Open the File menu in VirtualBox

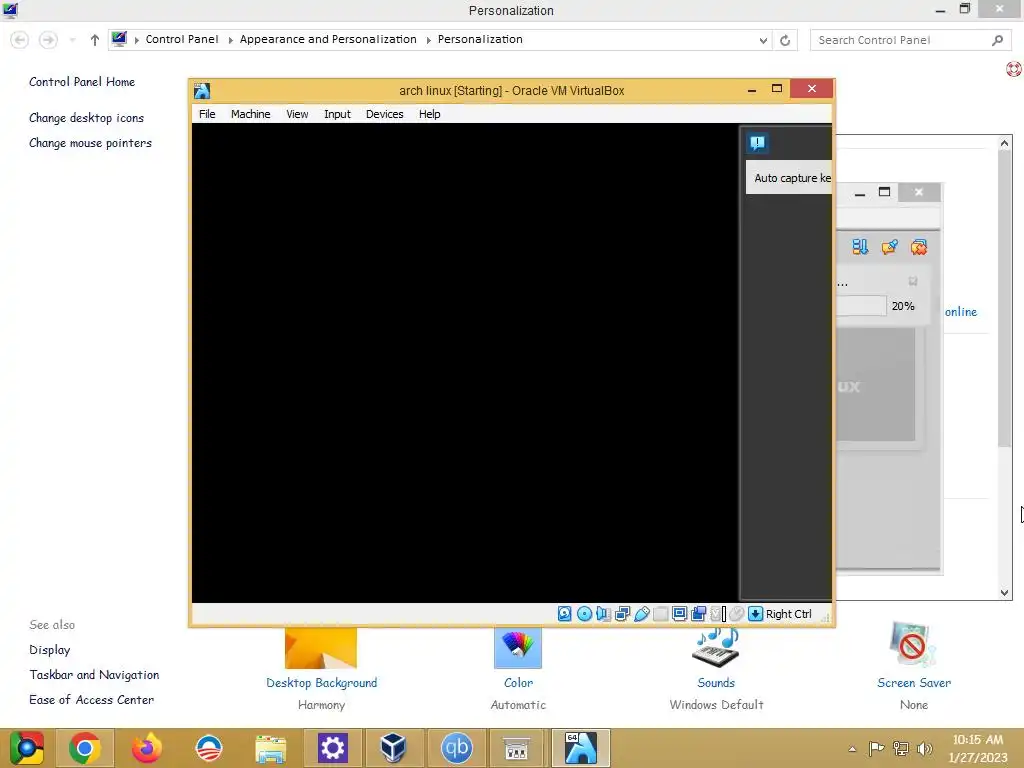[x=207, y=114]
